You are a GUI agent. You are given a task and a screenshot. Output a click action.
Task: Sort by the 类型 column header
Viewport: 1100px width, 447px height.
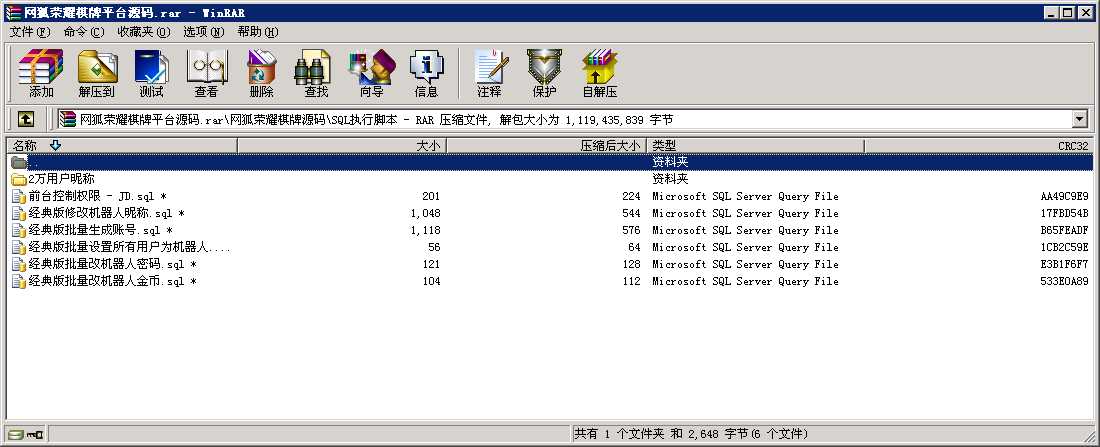click(755, 145)
